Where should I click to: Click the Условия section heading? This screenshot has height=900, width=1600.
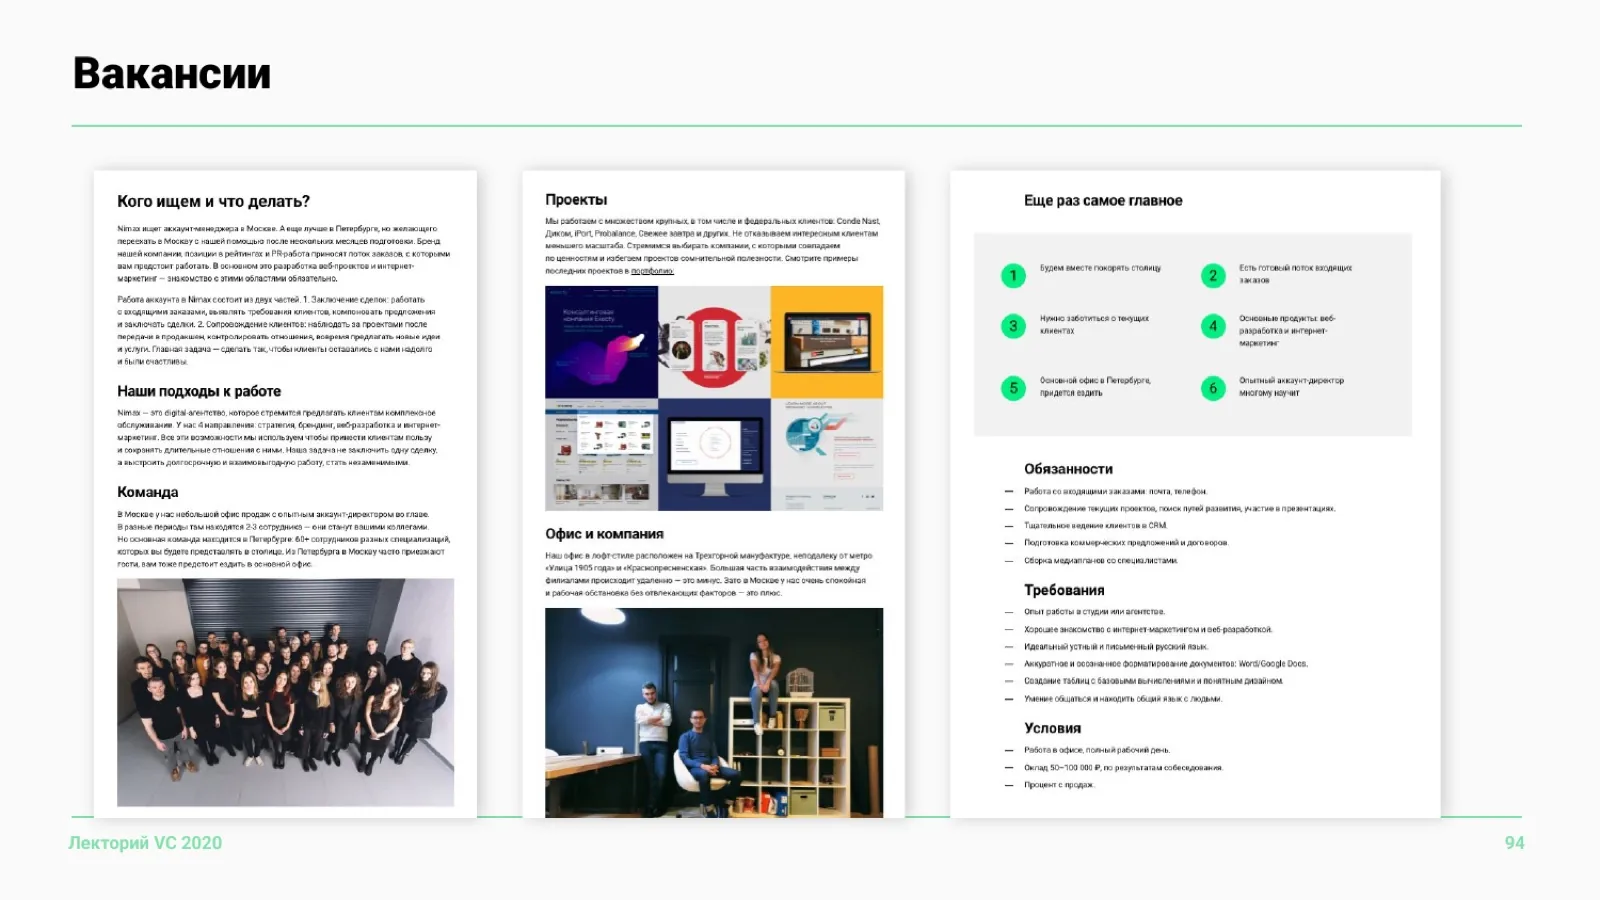click(1052, 728)
